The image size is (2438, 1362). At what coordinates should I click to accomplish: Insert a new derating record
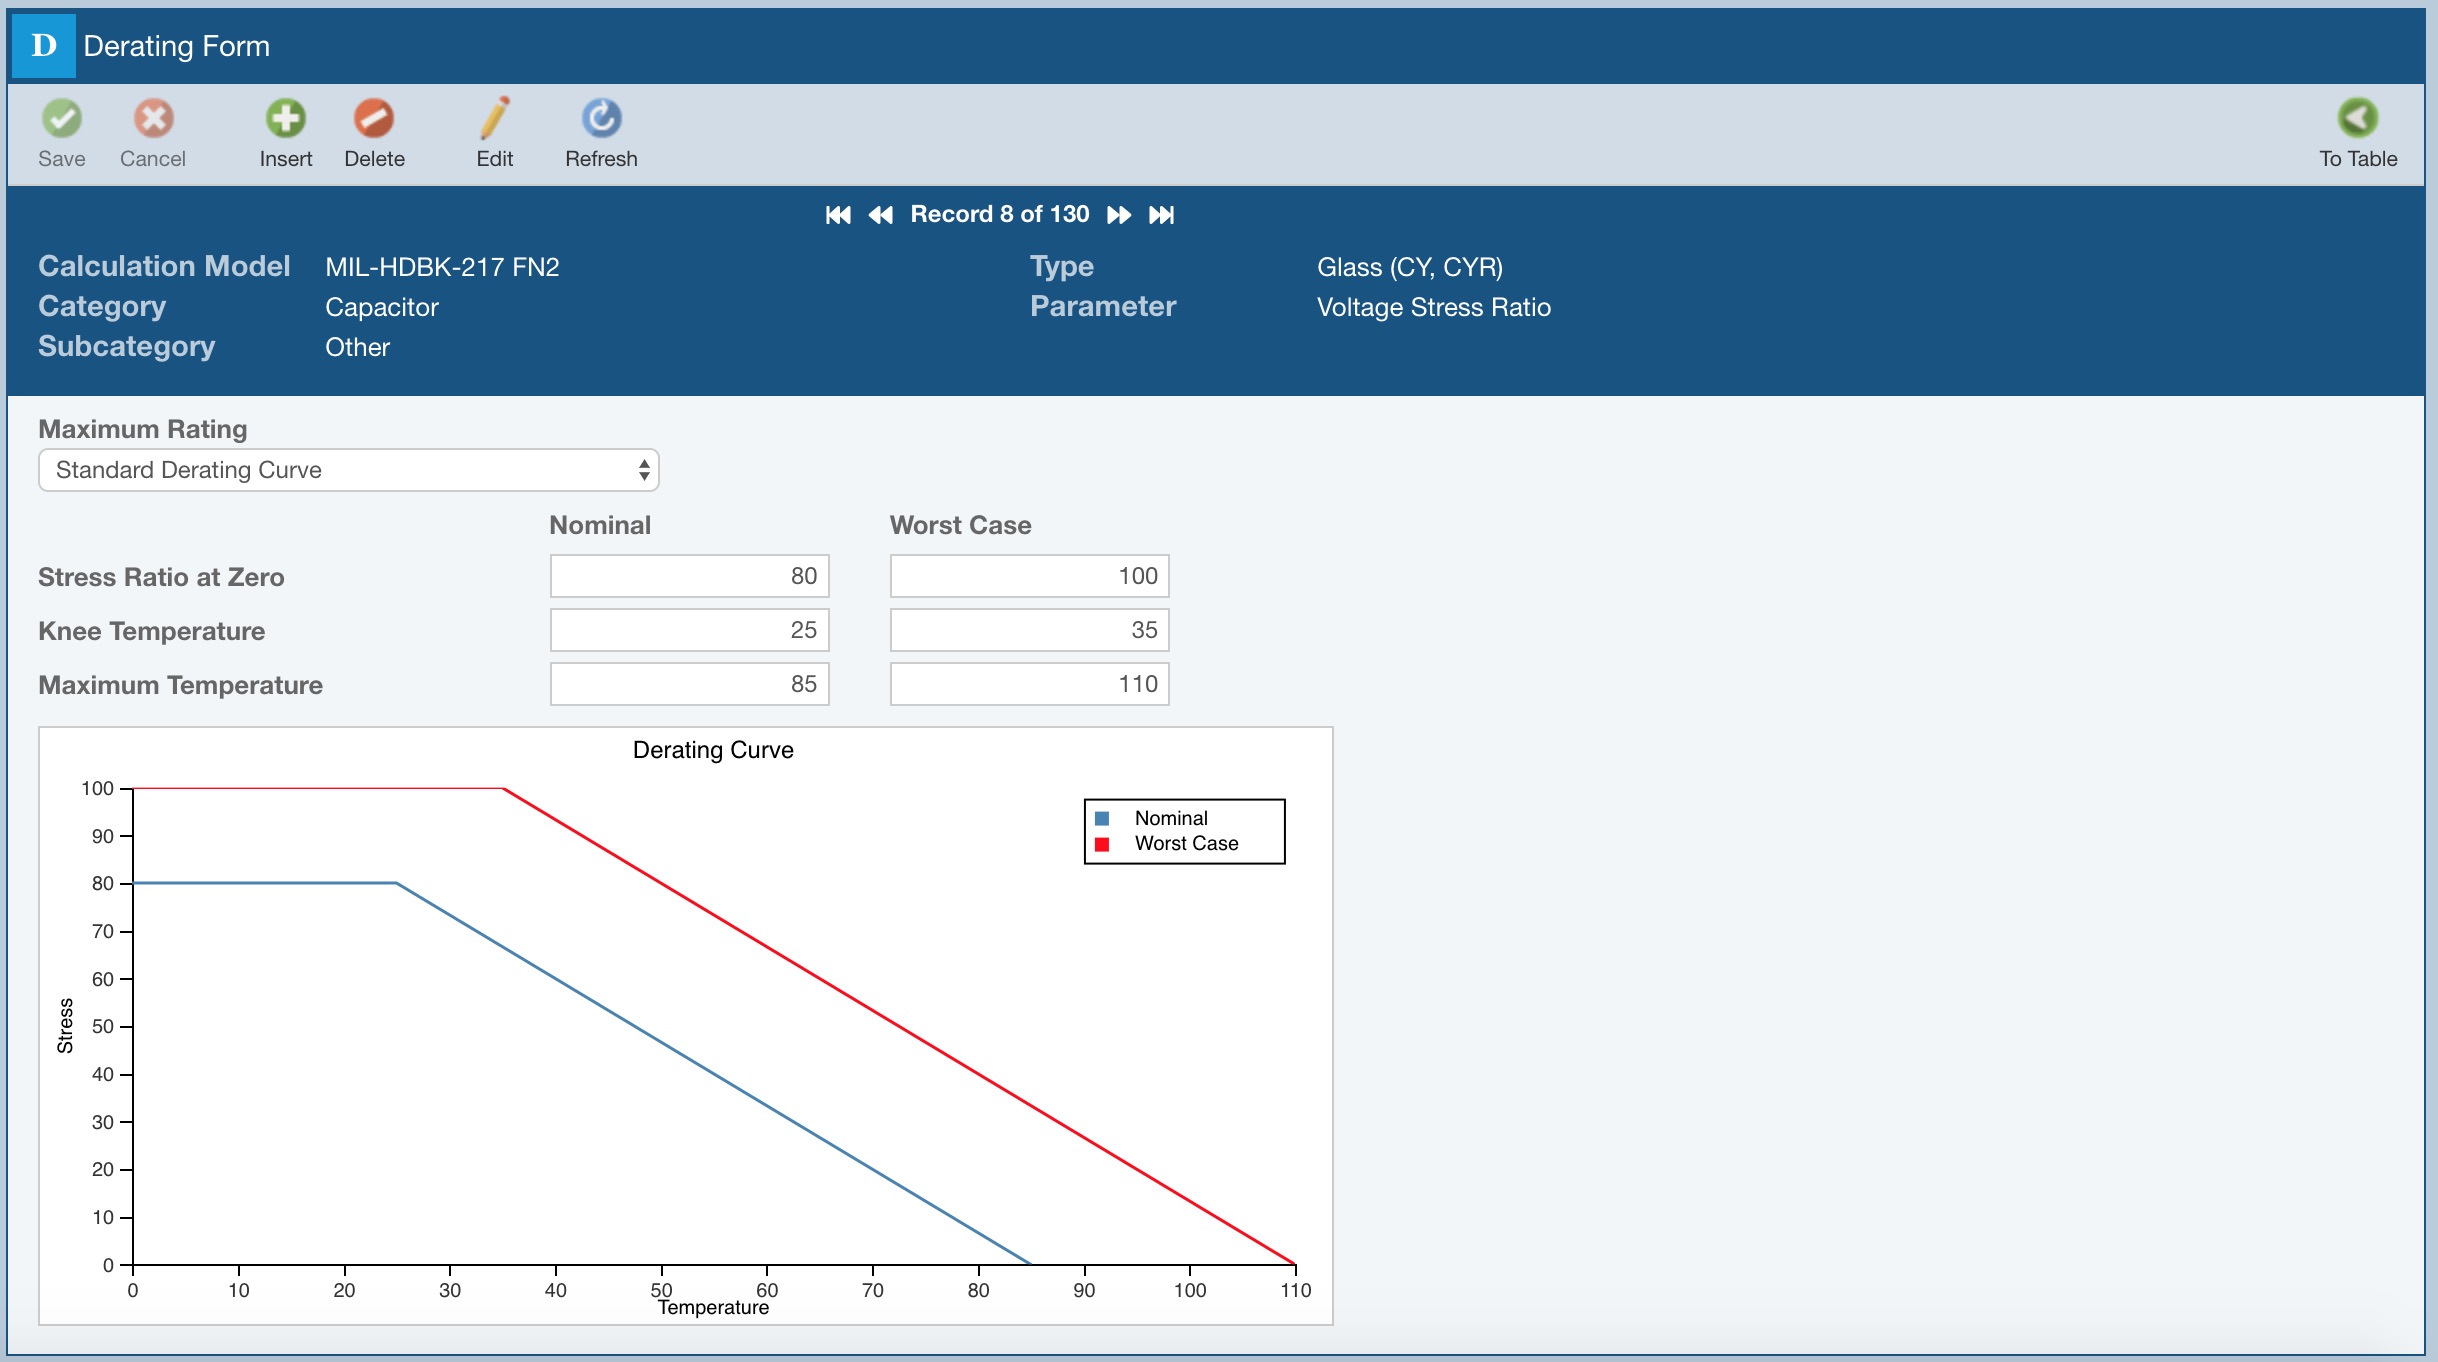point(285,119)
